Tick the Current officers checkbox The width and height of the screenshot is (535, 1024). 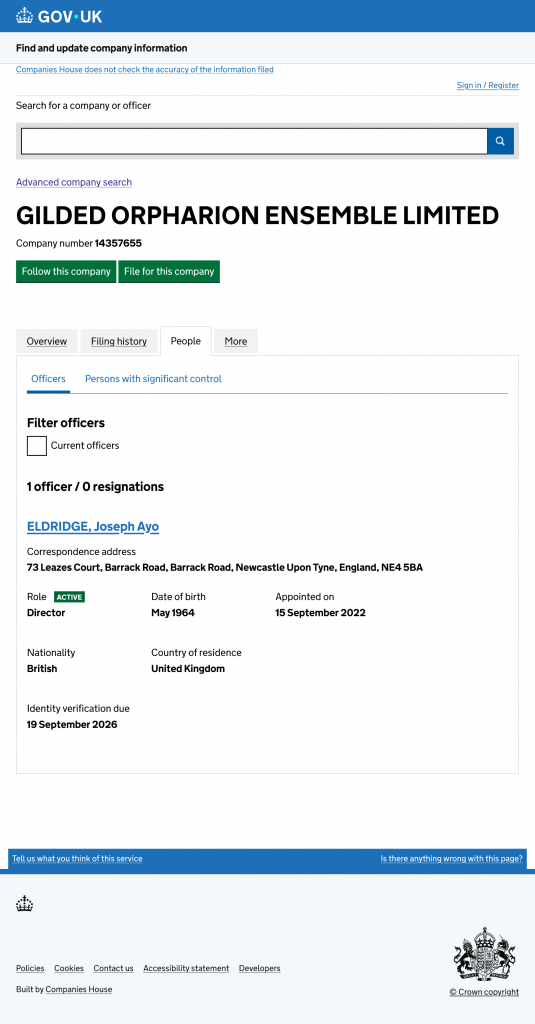37,446
